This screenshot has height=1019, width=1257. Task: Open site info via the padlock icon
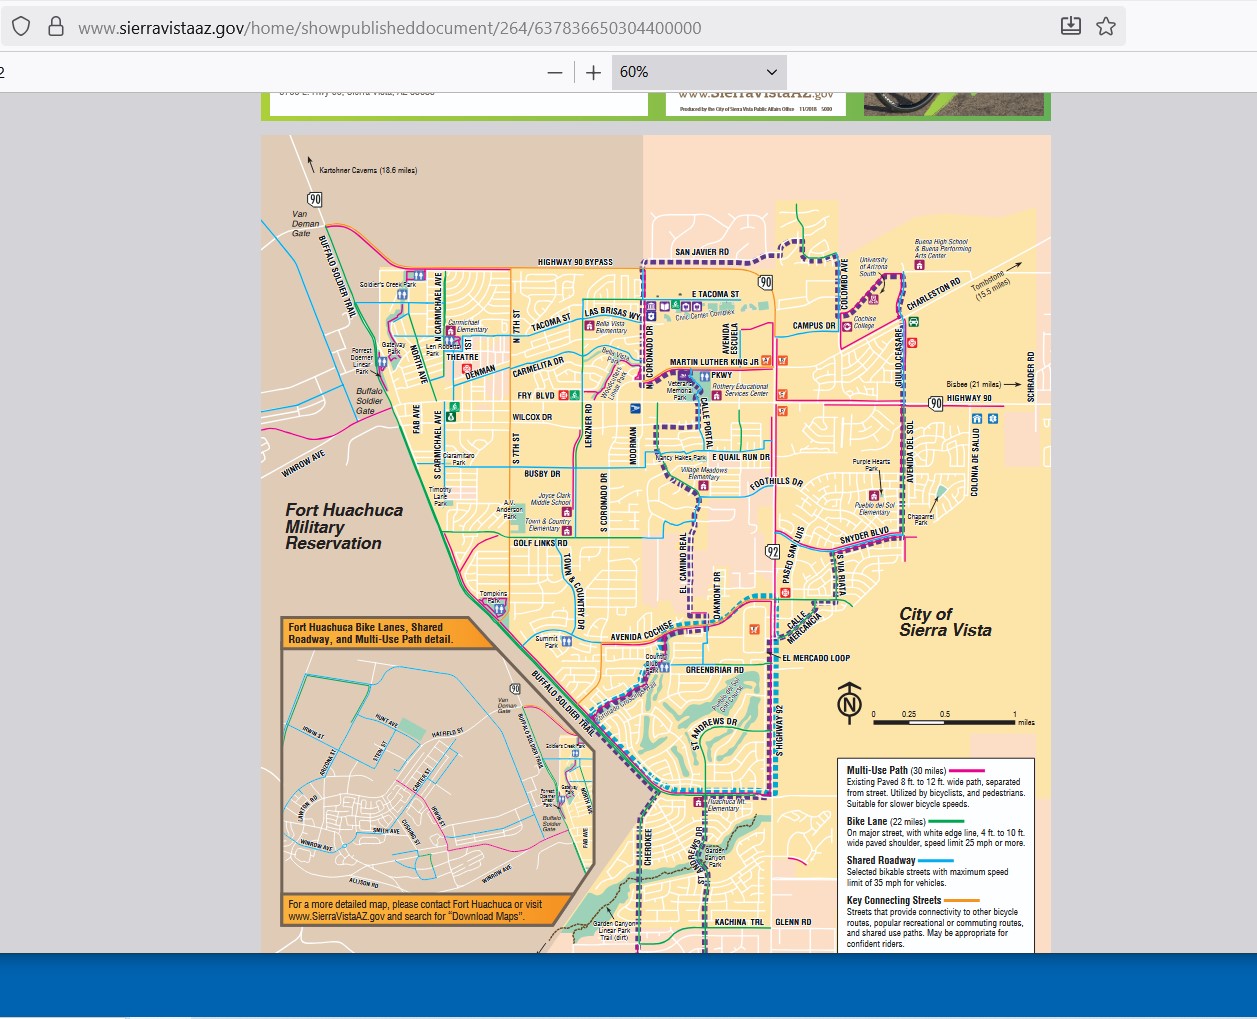pyautogui.click(x=55, y=27)
